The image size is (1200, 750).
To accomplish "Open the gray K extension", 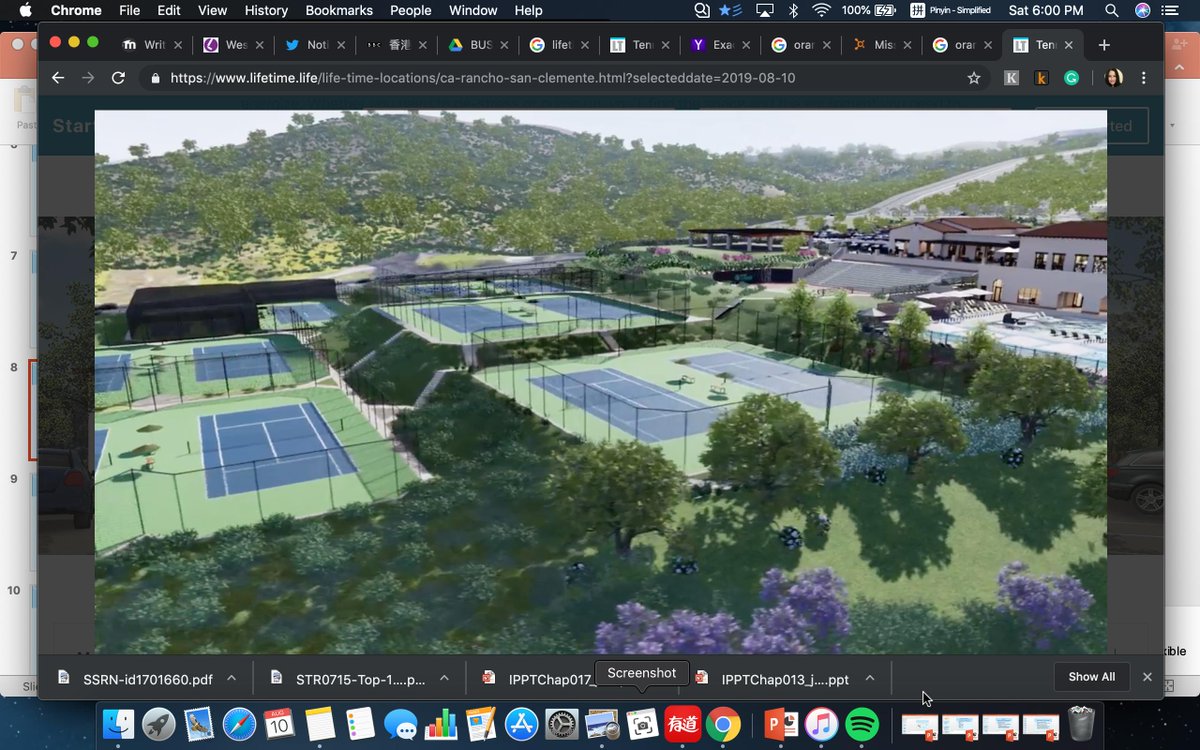I will pyautogui.click(x=1011, y=78).
